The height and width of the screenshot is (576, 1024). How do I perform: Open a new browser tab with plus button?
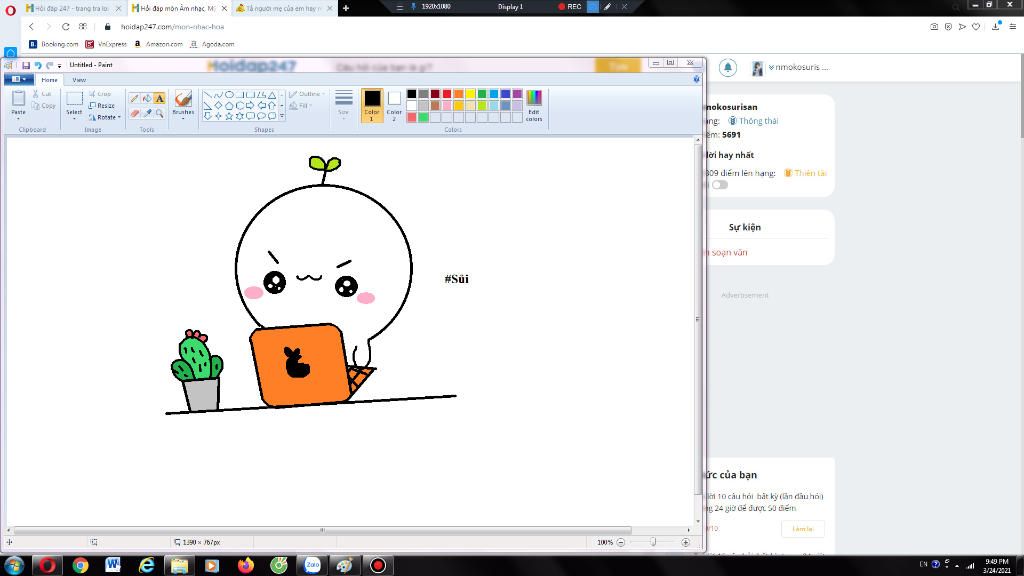point(345,8)
